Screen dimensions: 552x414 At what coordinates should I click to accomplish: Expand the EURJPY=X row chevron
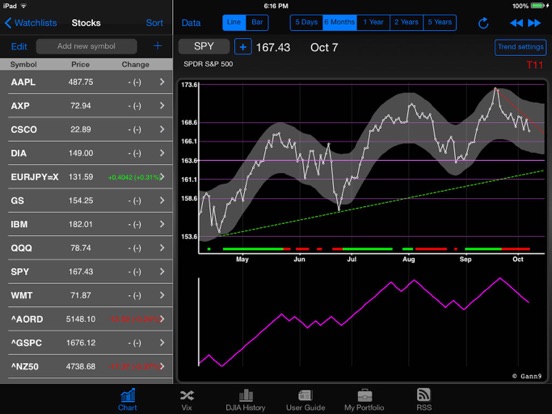click(162, 177)
